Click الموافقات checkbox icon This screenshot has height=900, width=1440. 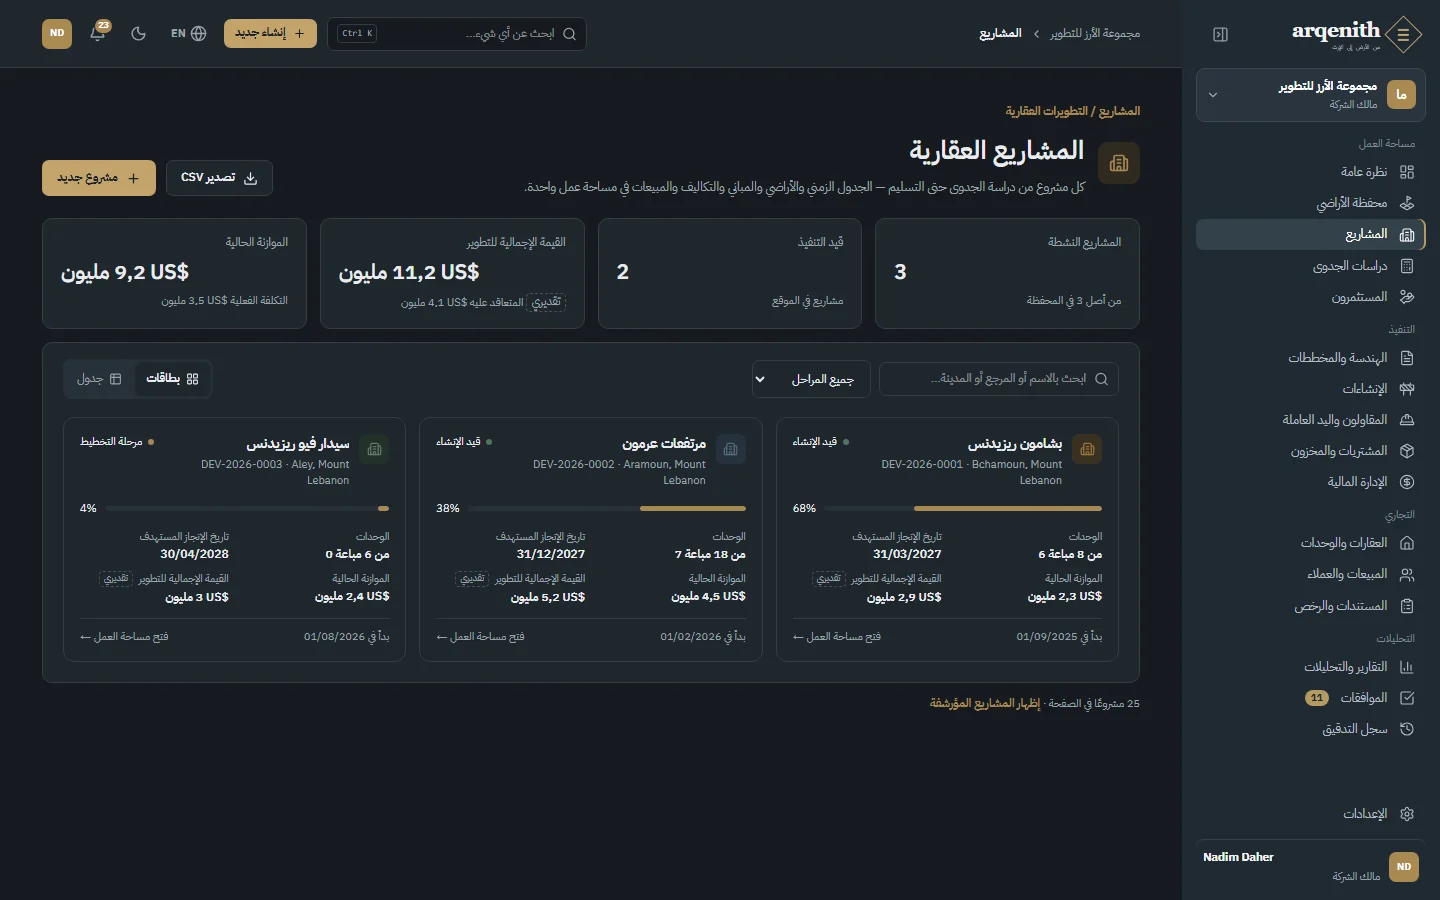(1407, 698)
